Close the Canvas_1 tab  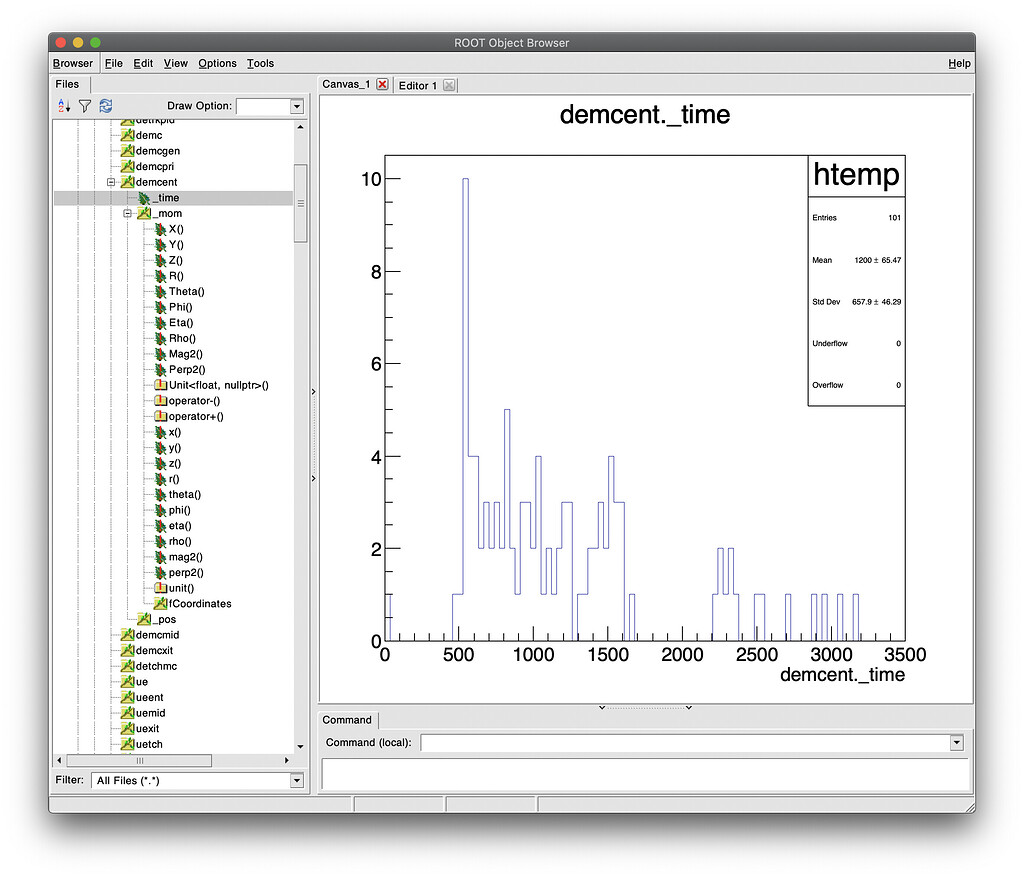(383, 84)
